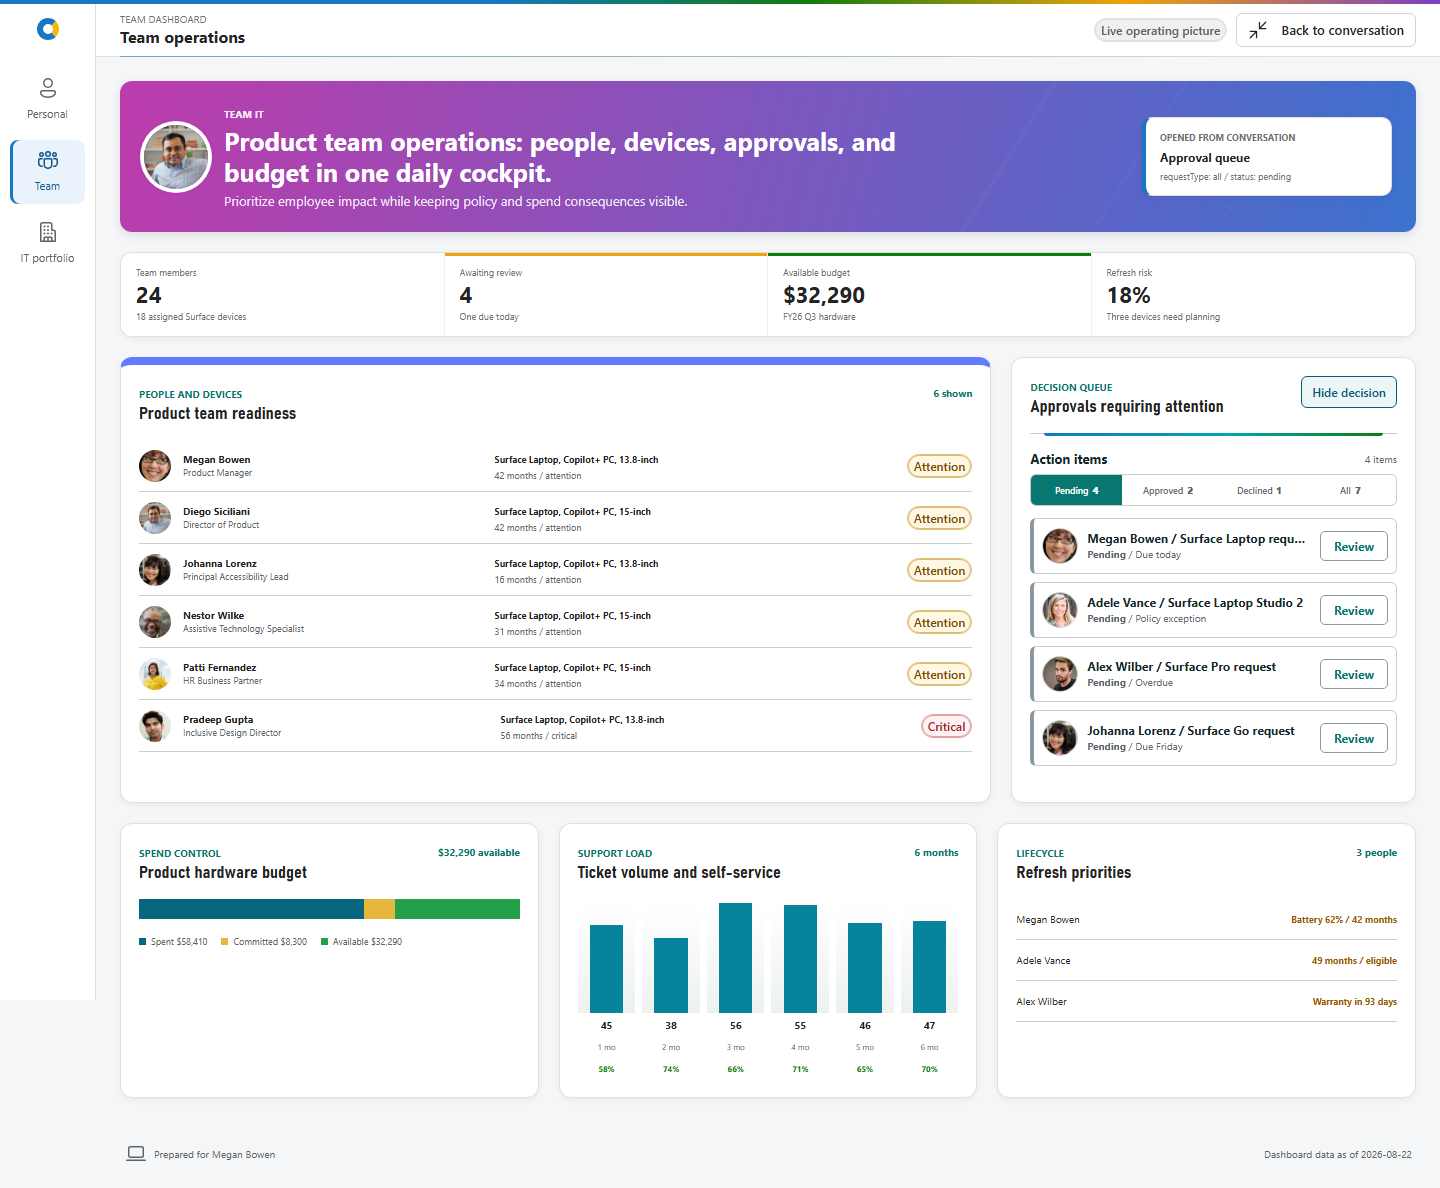The image size is (1440, 1188).
Task: Click the Team IT banner avatar photo
Action: point(176,157)
